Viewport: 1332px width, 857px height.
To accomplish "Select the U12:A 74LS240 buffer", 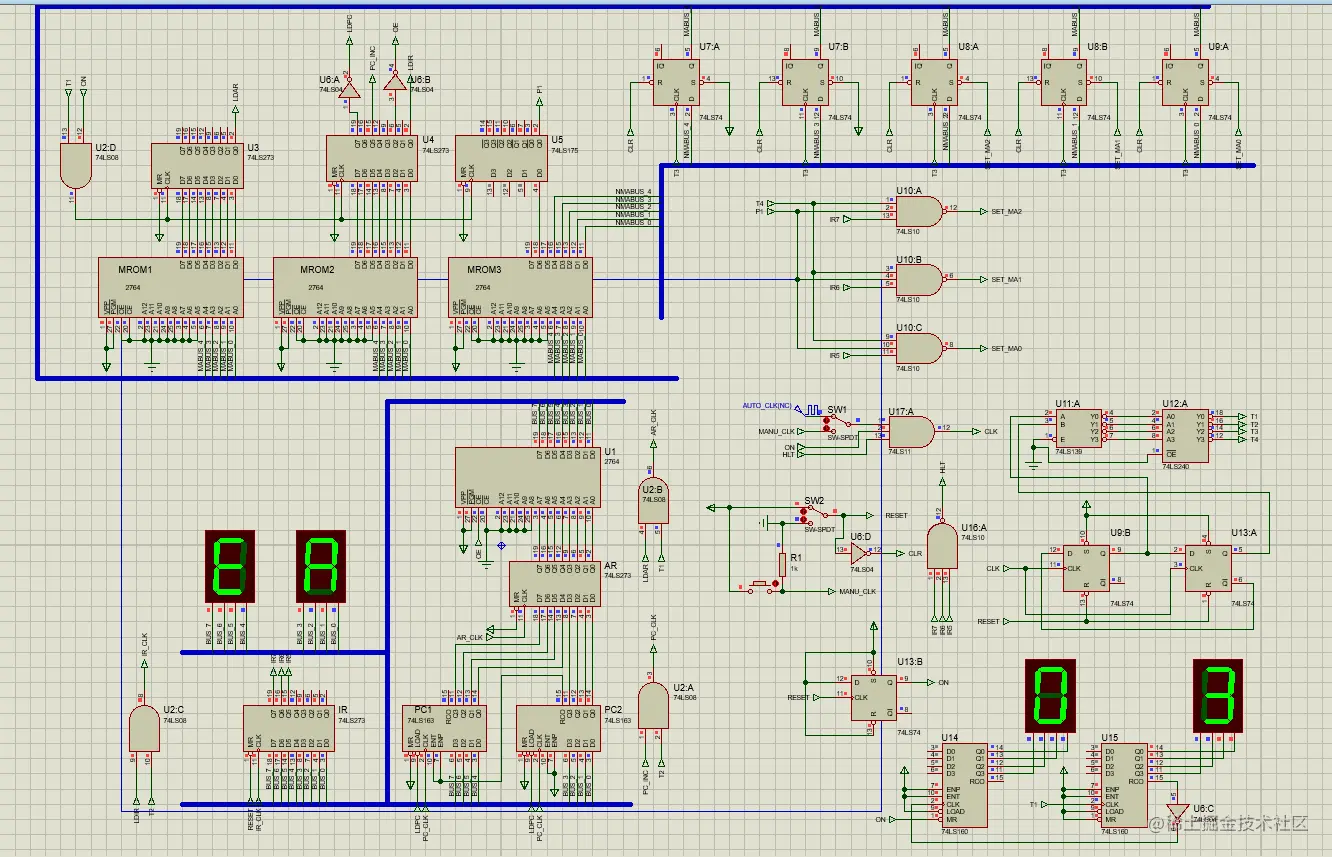I will pyautogui.click(x=1185, y=434).
